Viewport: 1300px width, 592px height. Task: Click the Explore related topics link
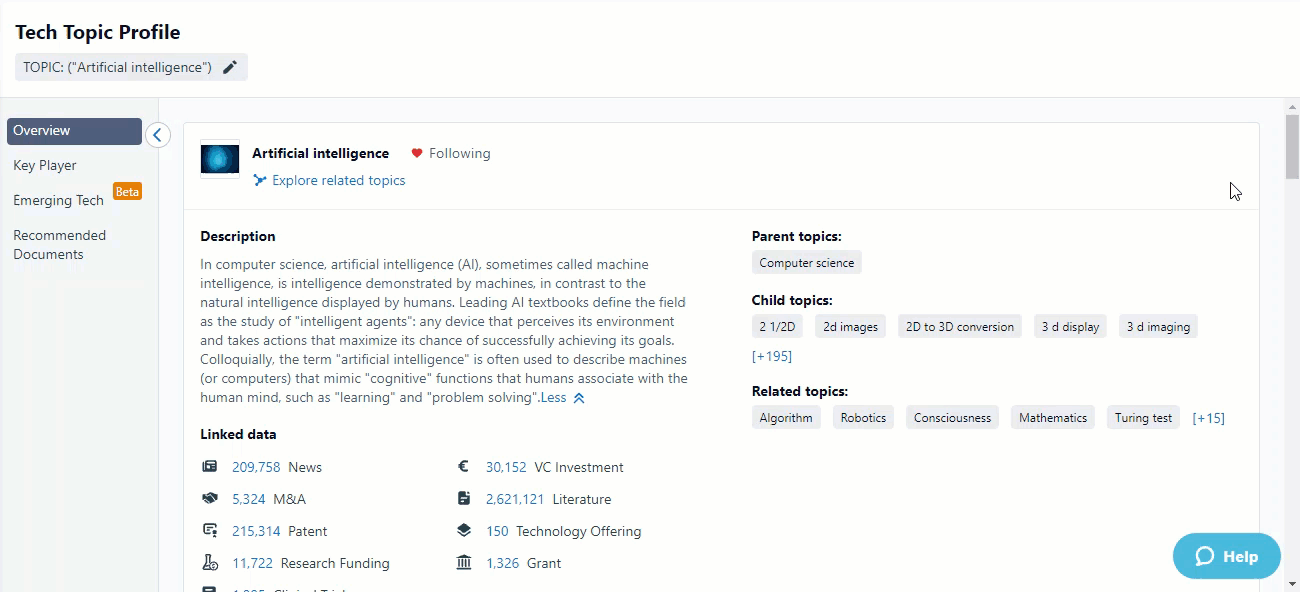[x=339, y=180]
